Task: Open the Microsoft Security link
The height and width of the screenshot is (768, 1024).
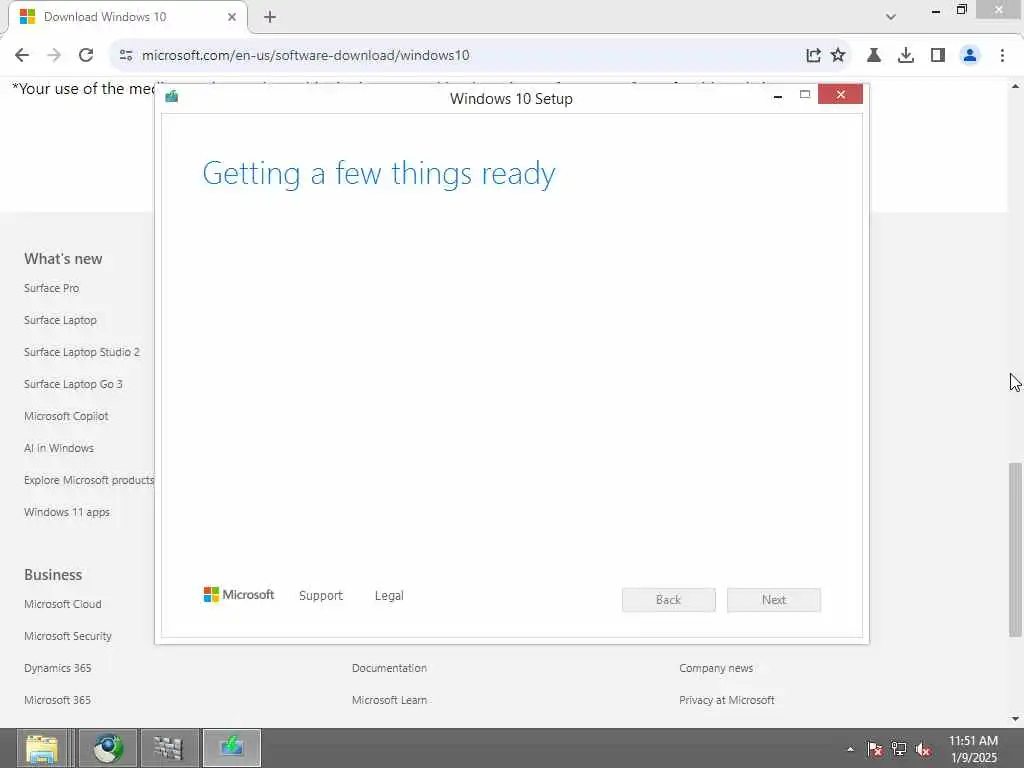Action: coord(68,636)
